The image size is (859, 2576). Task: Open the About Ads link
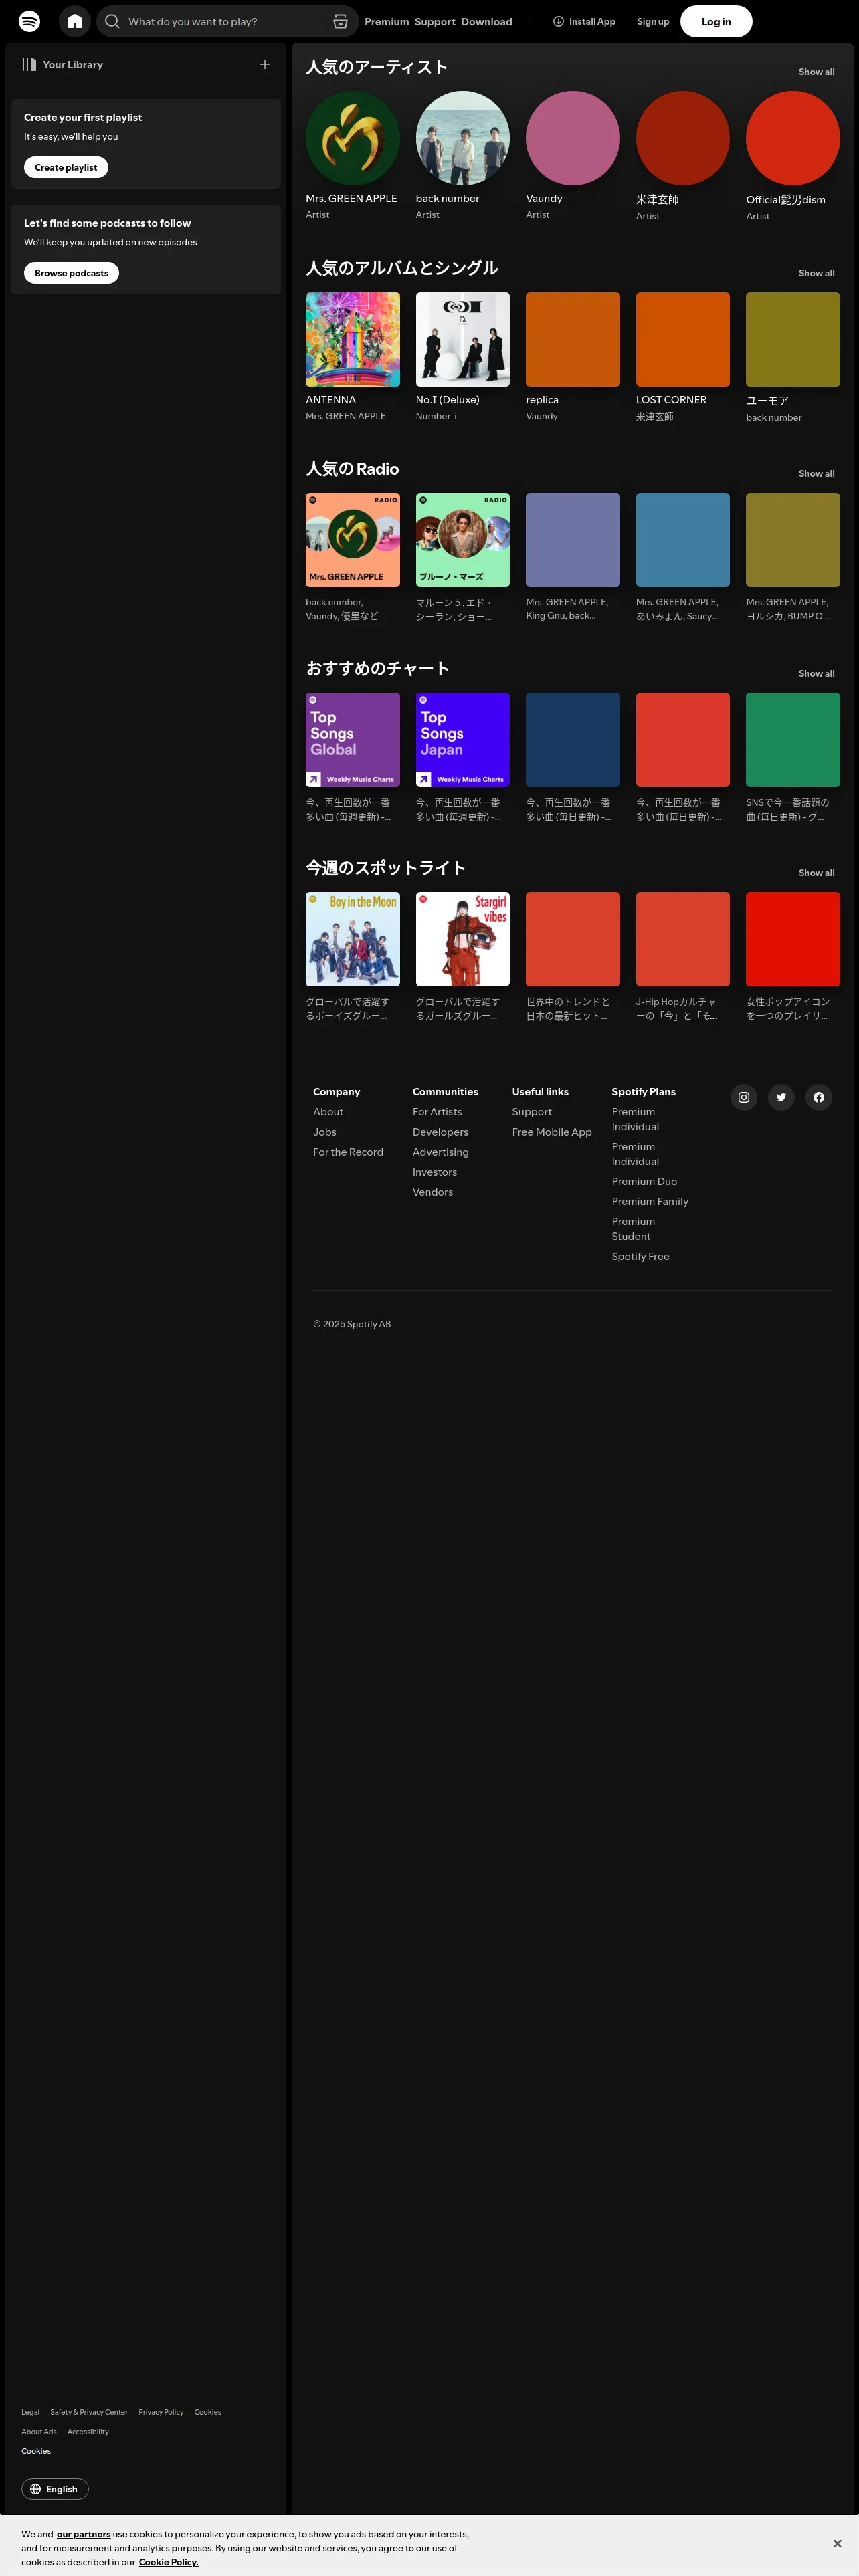39,2431
